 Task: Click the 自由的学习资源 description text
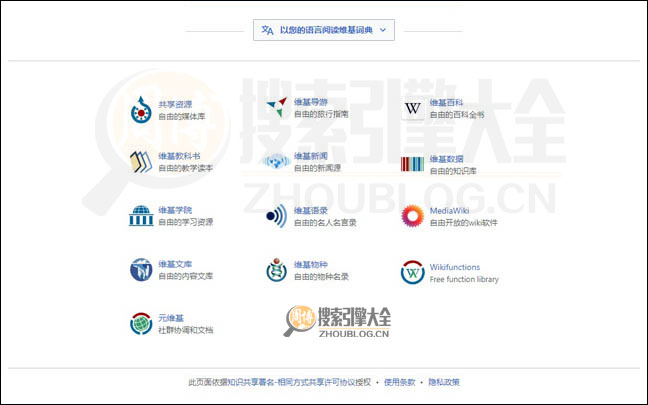[186, 222]
